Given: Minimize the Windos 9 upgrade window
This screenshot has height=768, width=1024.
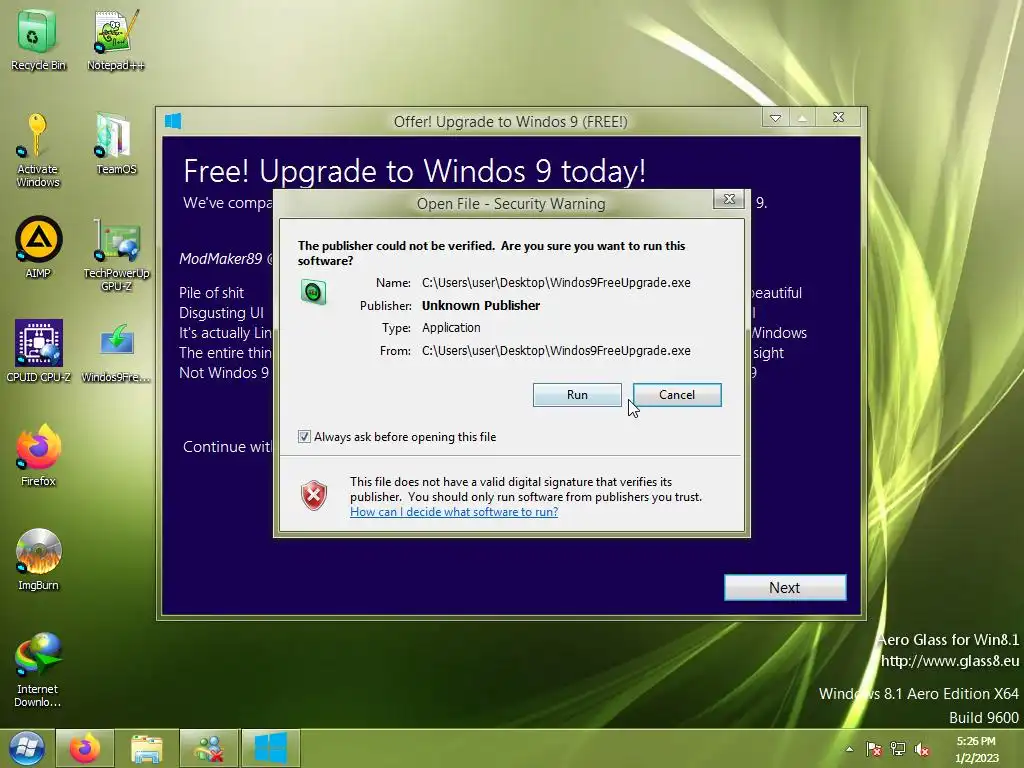Looking at the screenshot, I should (775, 118).
